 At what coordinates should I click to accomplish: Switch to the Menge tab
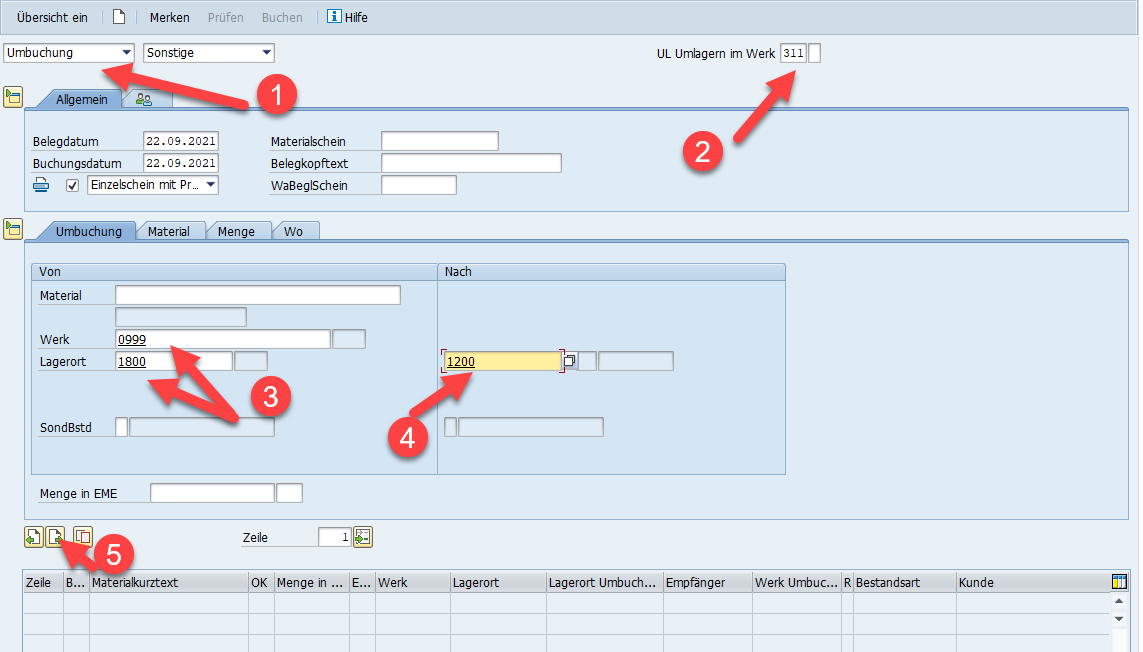(x=237, y=231)
